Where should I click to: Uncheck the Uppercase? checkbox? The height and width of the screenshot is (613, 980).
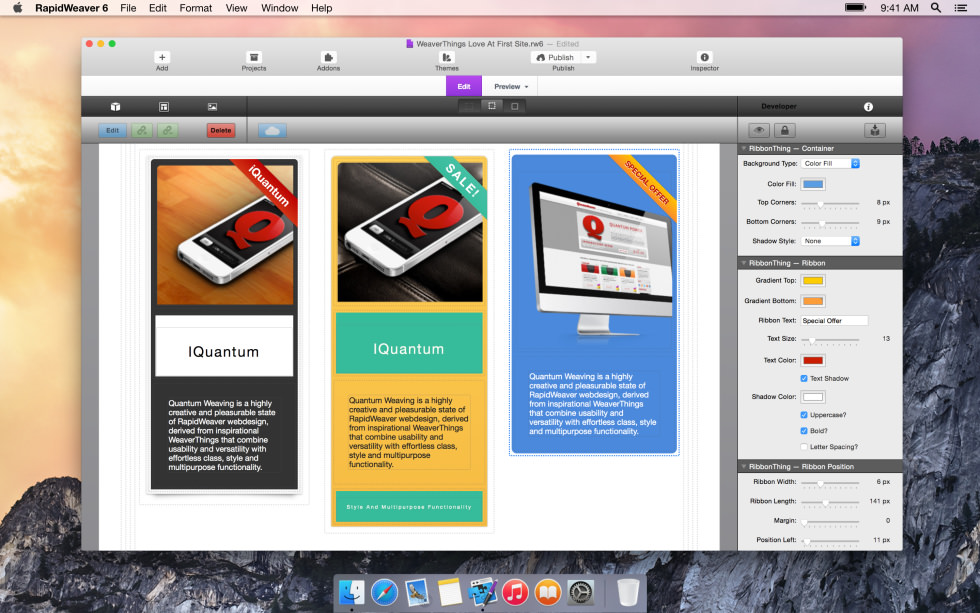pyautogui.click(x=804, y=415)
